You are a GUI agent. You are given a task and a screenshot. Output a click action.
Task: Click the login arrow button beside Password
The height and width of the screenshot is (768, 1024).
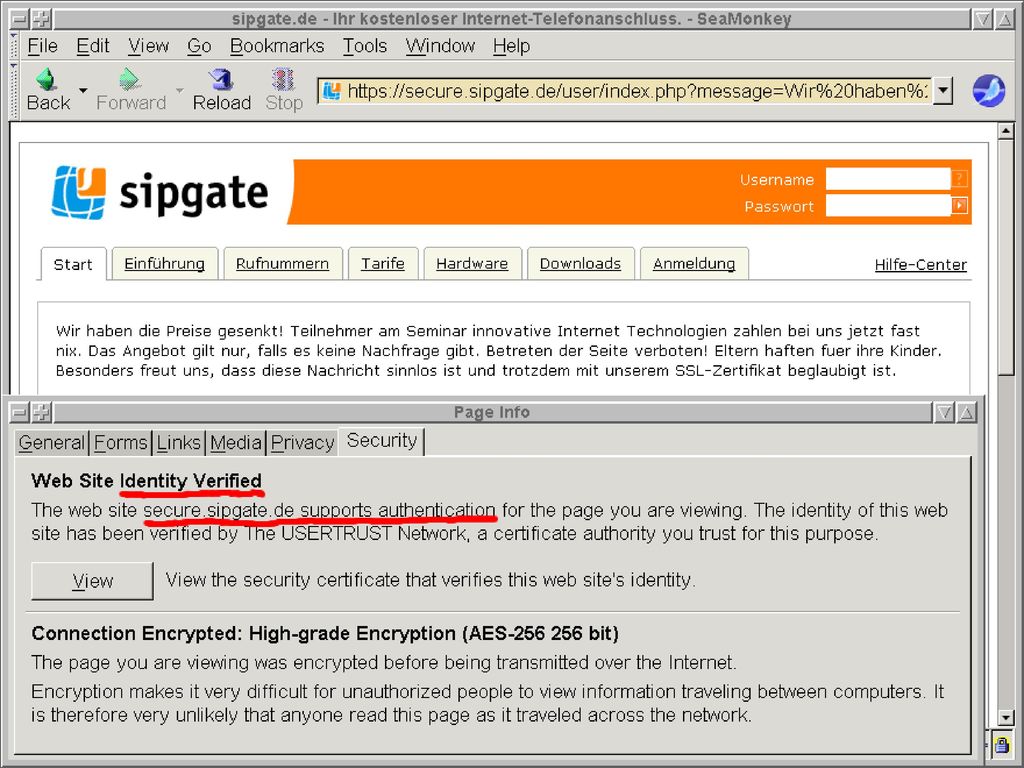point(959,206)
